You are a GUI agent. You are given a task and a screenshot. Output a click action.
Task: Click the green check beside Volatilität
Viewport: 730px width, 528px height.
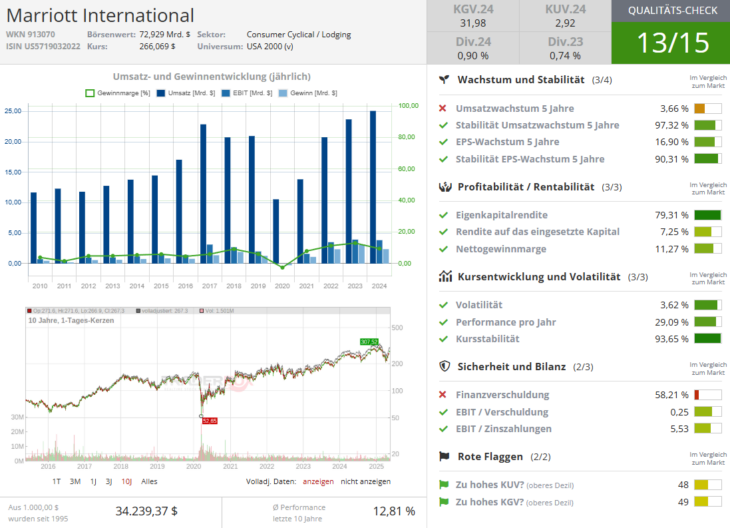443,305
